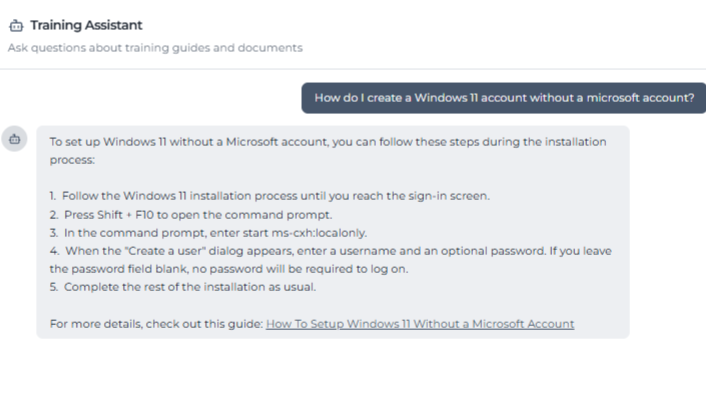This screenshot has width=706, height=397.
Task: Click the text "For more details, check out this guide:"
Action: [156, 324]
